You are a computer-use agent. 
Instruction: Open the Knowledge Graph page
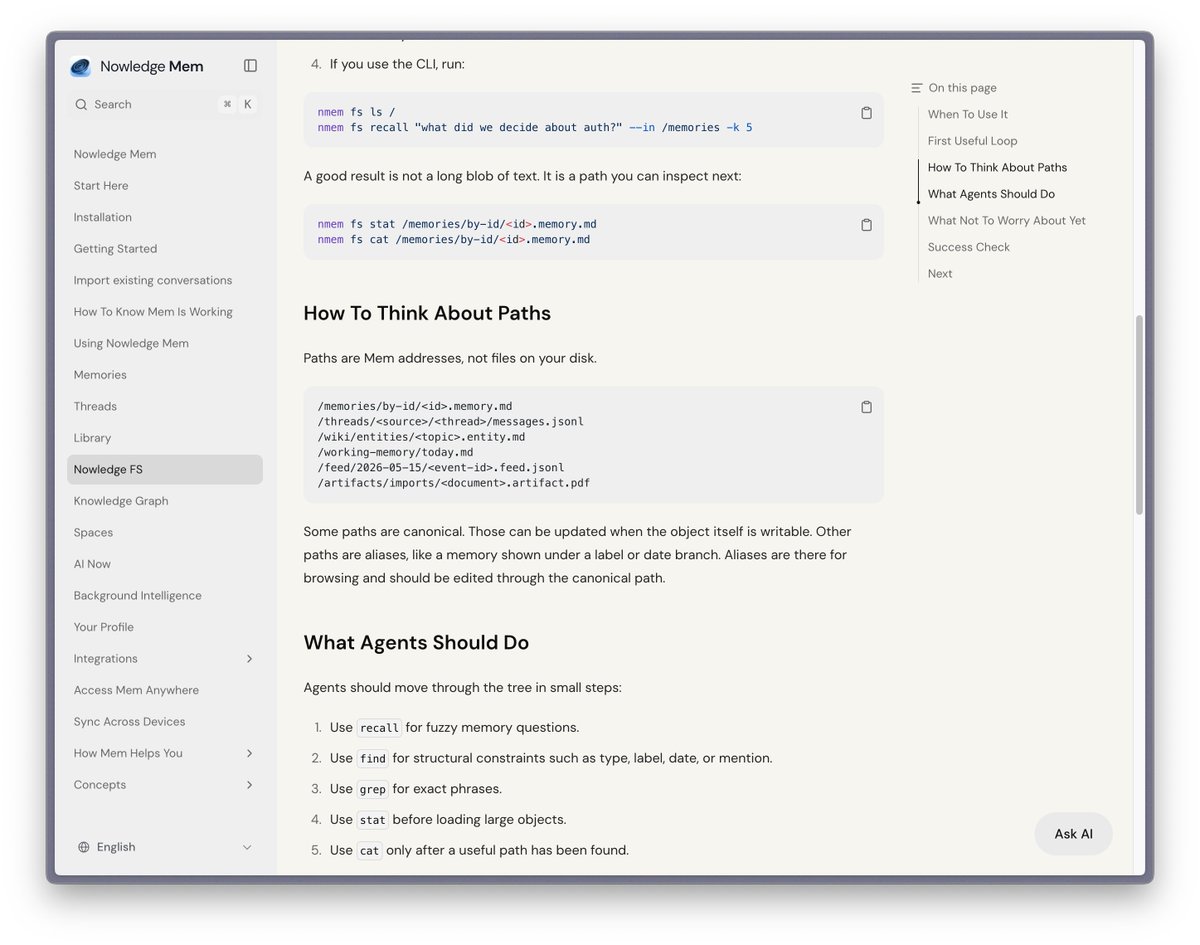point(121,501)
